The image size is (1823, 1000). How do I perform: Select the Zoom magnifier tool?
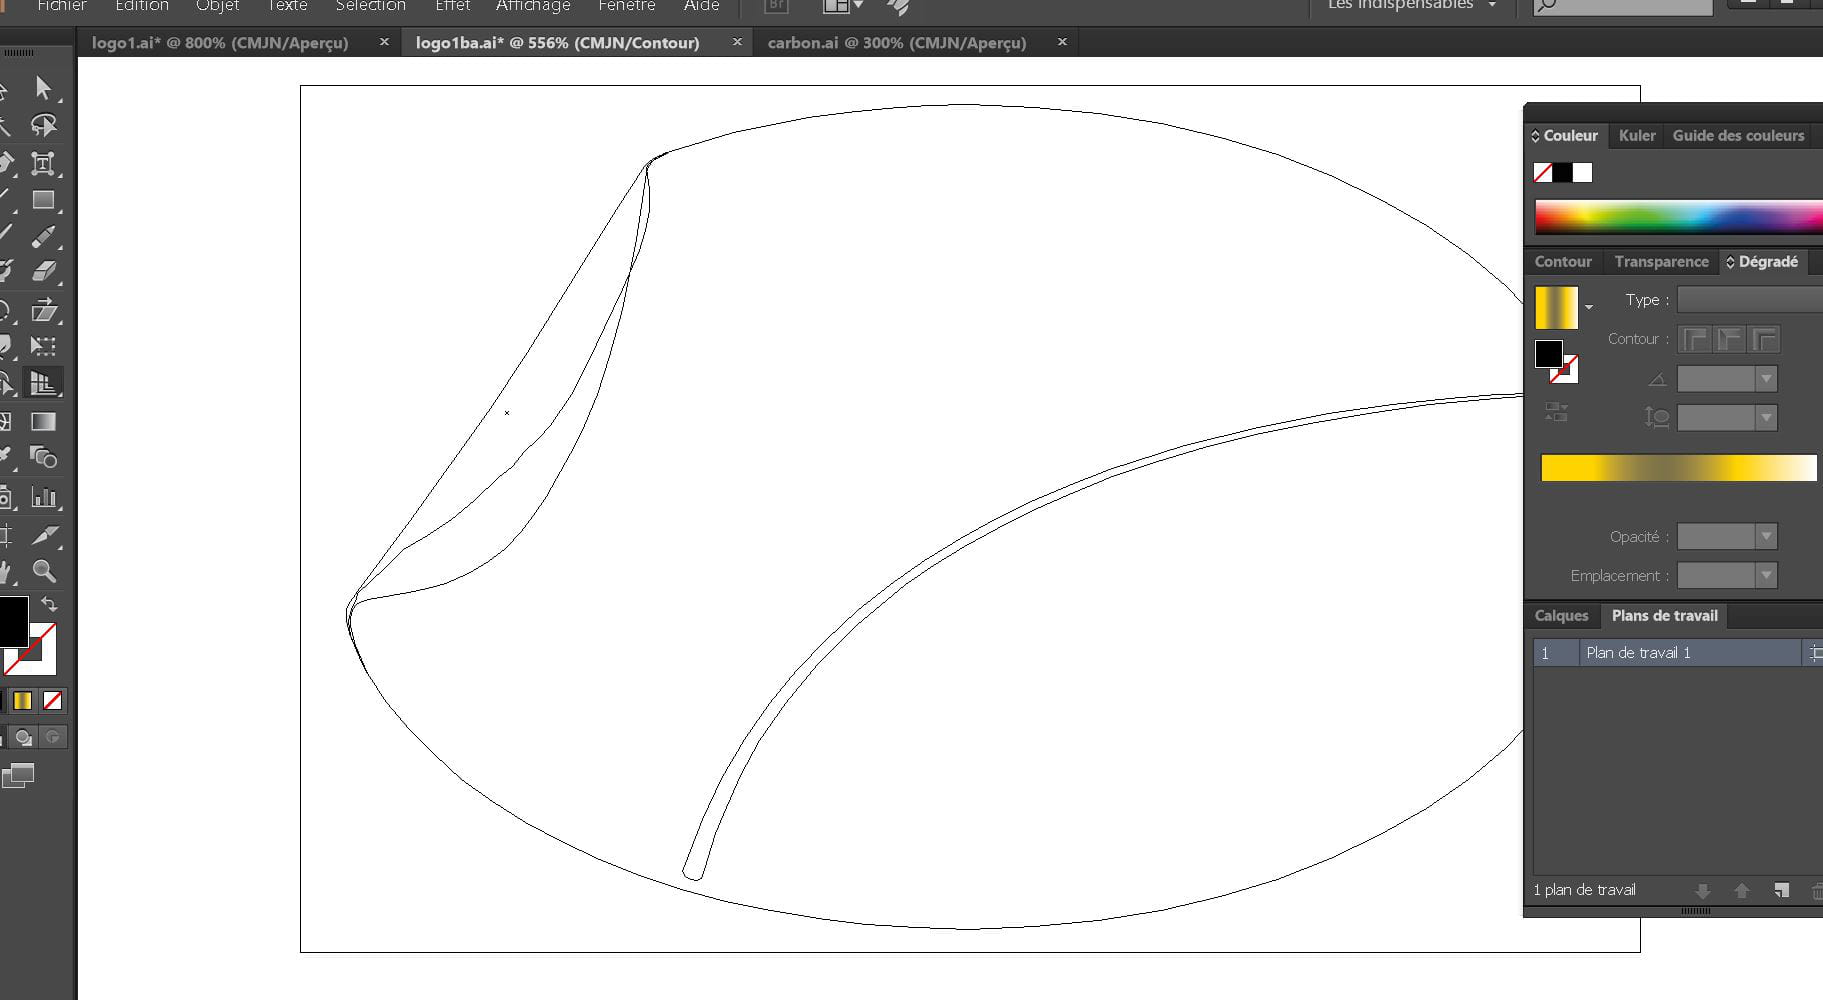(43, 571)
